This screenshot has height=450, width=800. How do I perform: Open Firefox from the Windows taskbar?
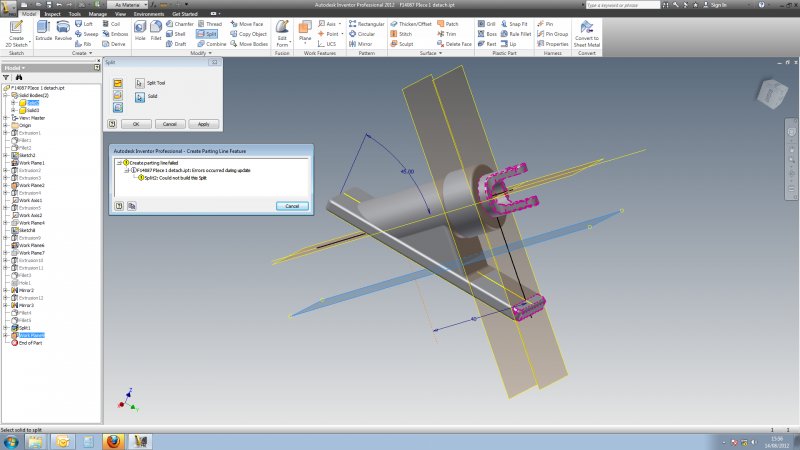pos(114,440)
